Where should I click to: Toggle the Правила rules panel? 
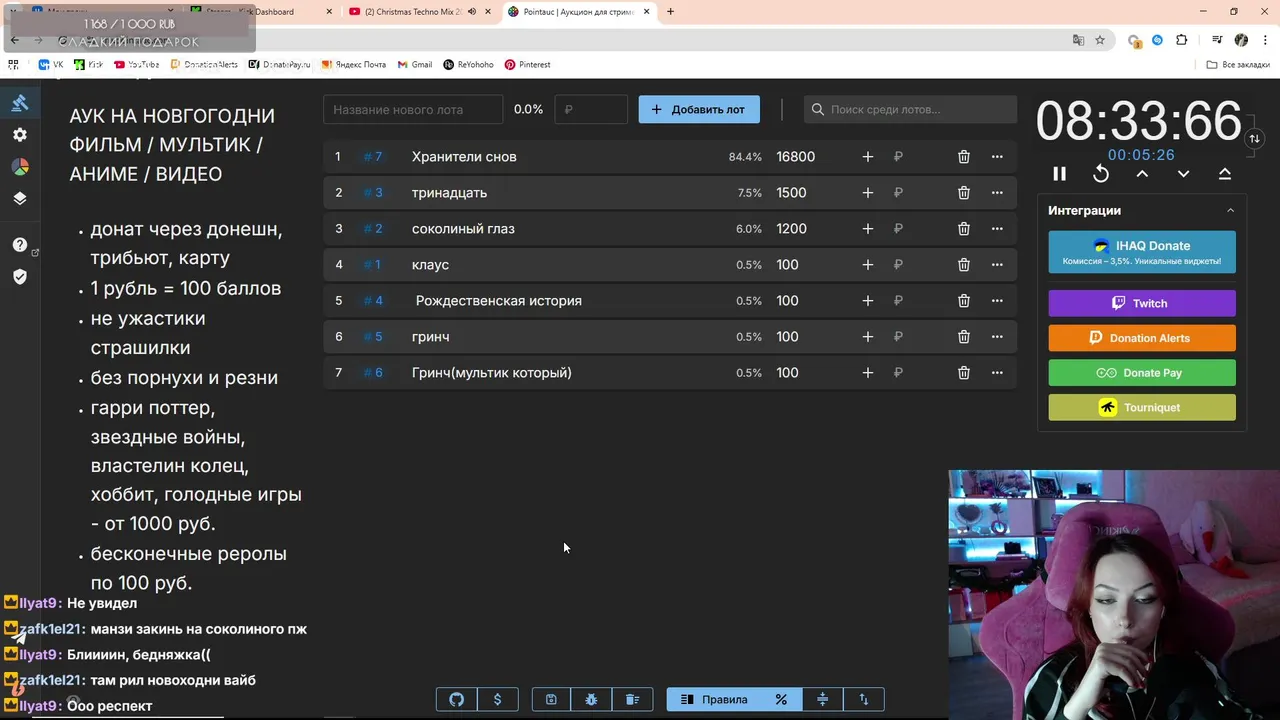[x=714, y=700]
